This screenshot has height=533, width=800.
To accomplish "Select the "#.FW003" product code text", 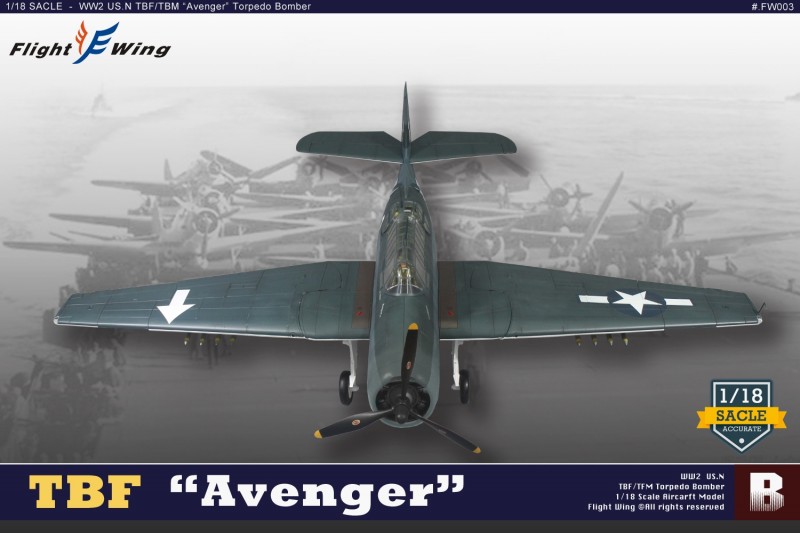I will tap(772, 7).
